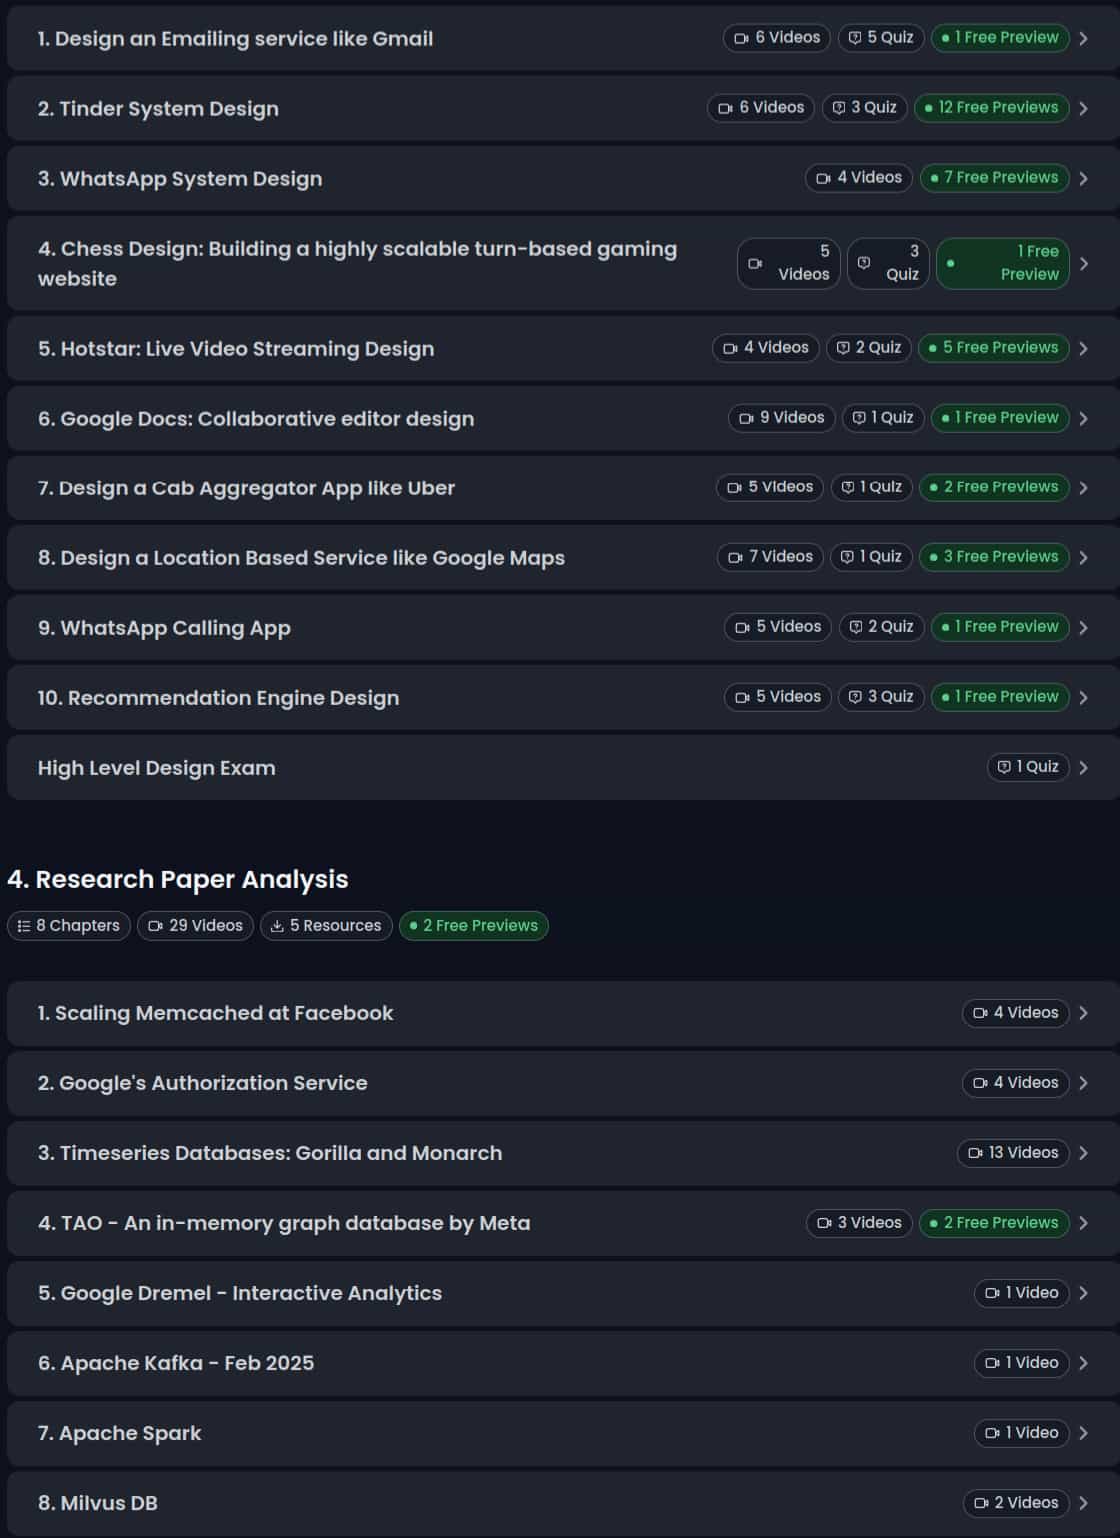
Task: Click 5 Videos badge for Cab Aggregator App
Action: click(770, 487)
